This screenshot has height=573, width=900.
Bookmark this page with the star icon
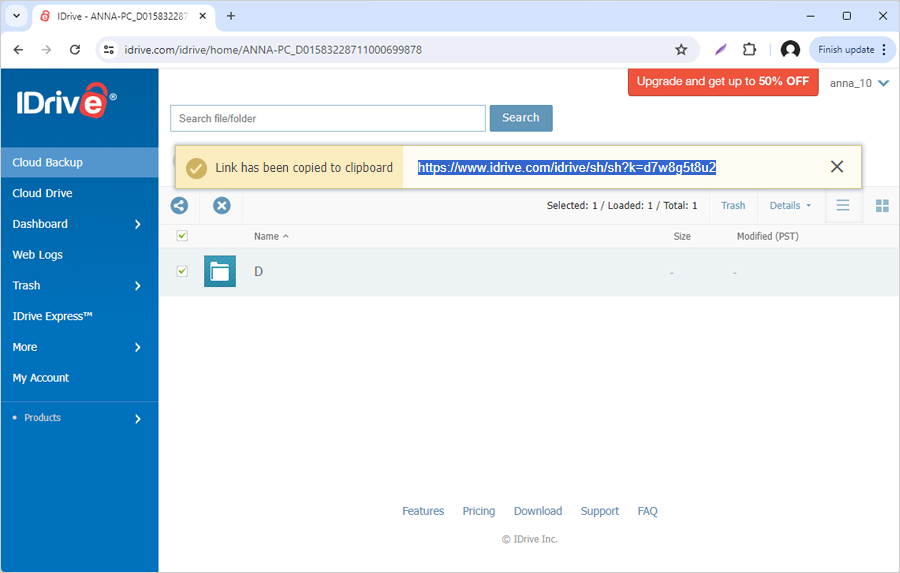point(681,49)
